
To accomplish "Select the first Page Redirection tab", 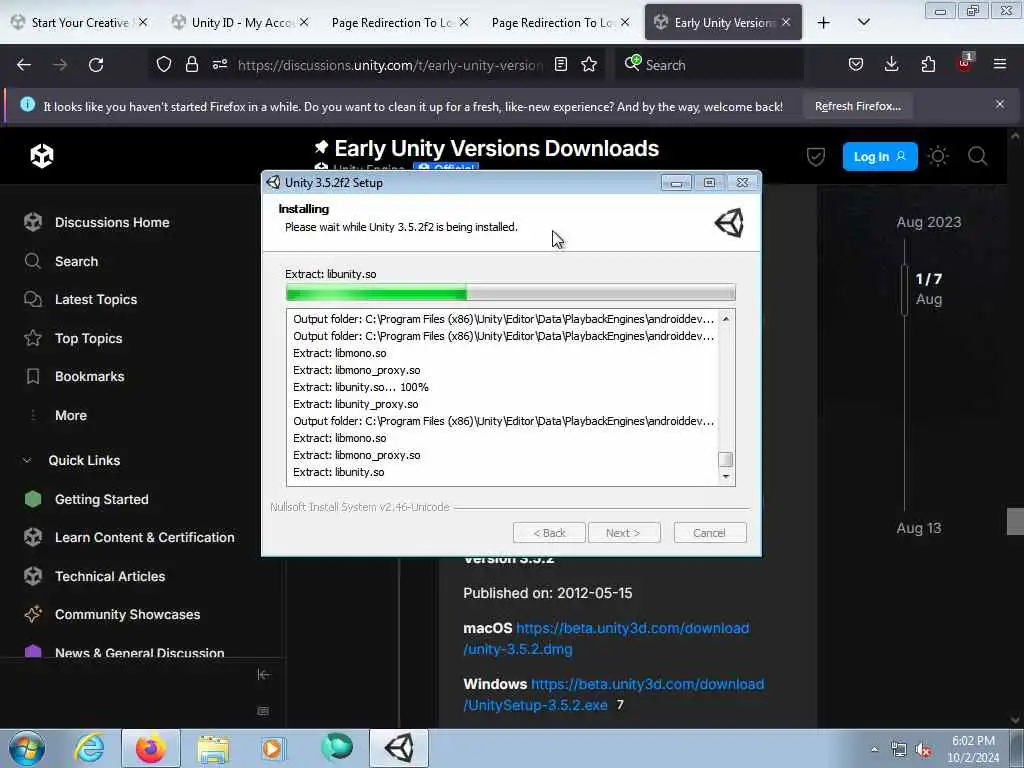I will [x=400, y=22].
